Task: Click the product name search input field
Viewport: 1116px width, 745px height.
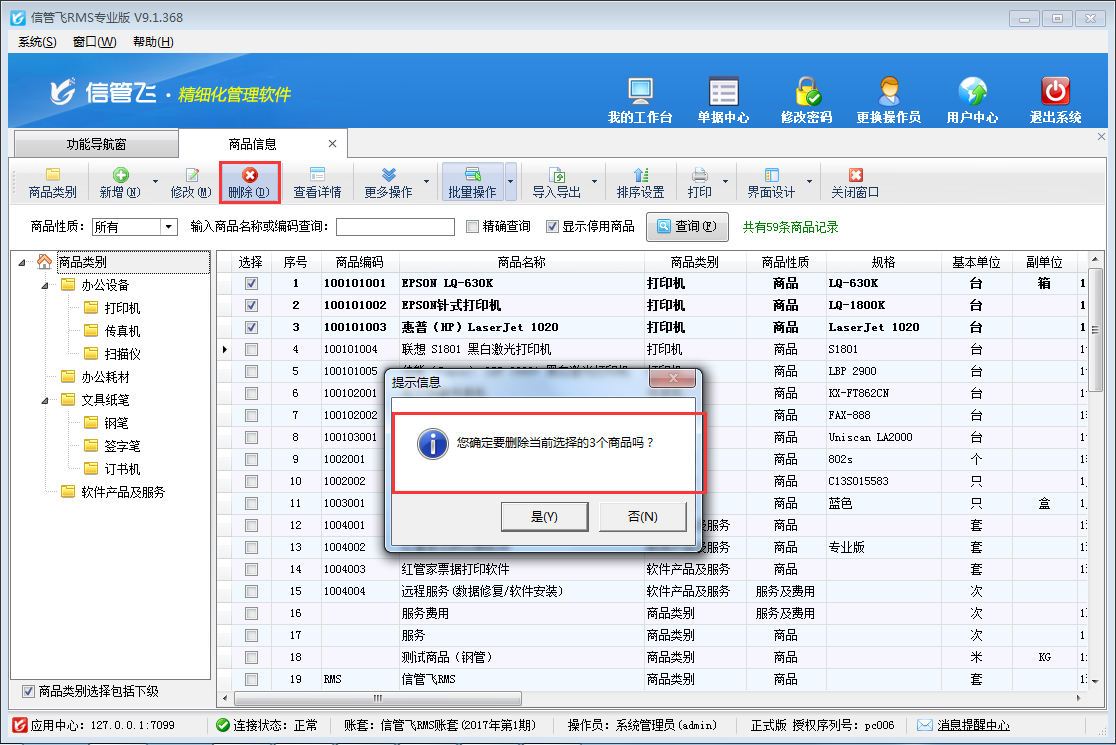Action: click(395, 227)
